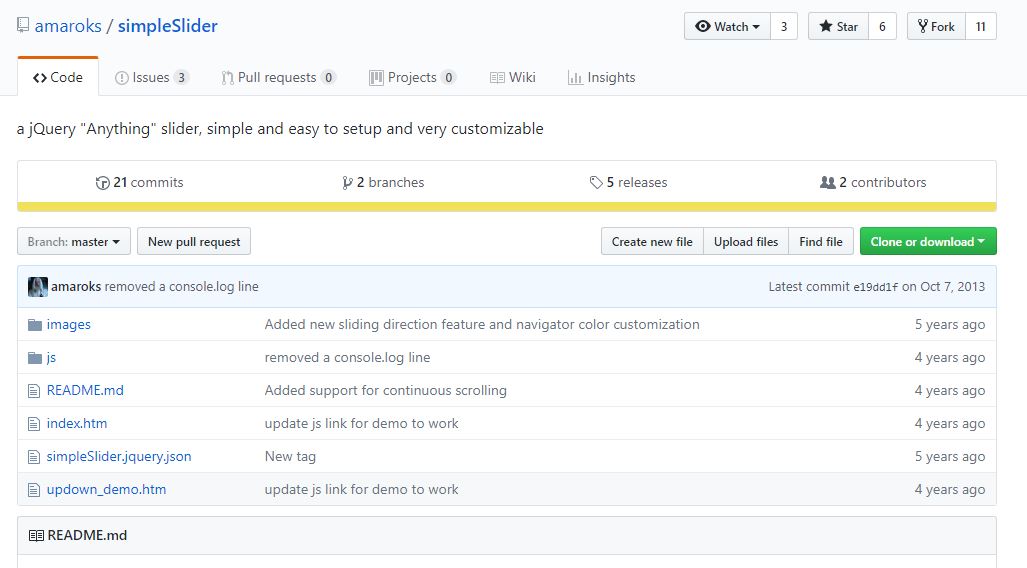Star the simpleSlider repository
Screen dimensions: 1027x568
pyautogui.click(x=838, y=26)
